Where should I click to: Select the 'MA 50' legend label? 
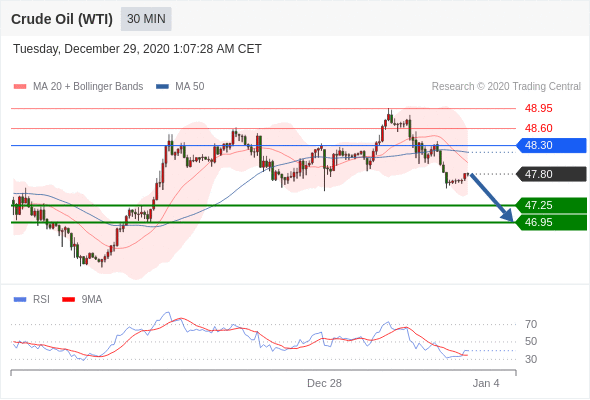[190, 87]
